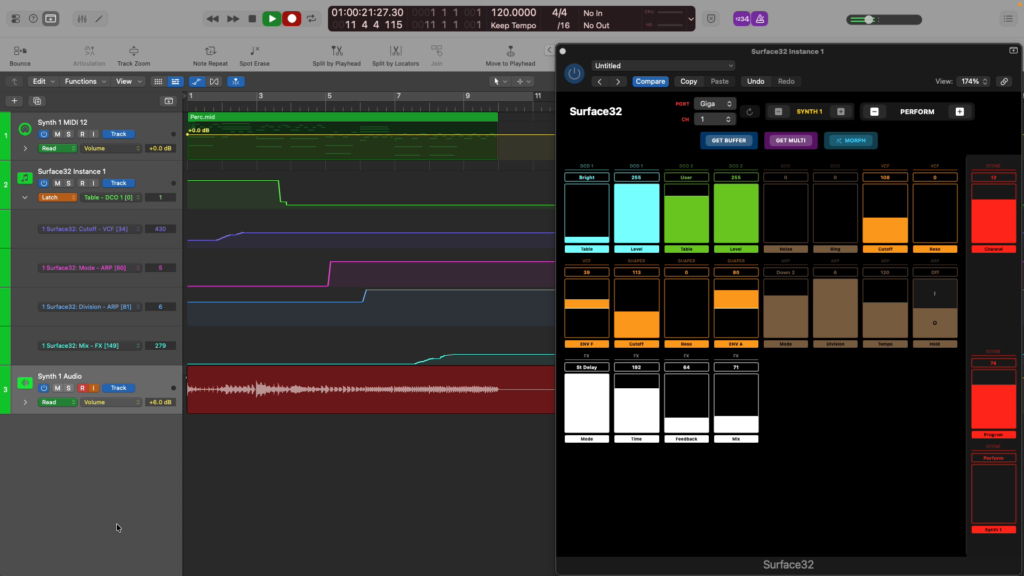Toggle Cycle mode in the transport bar

point(313,18)
